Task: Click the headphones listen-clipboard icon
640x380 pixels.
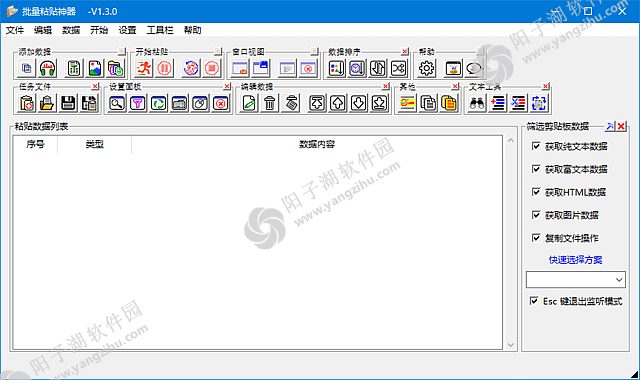Action: coord(47,68)
